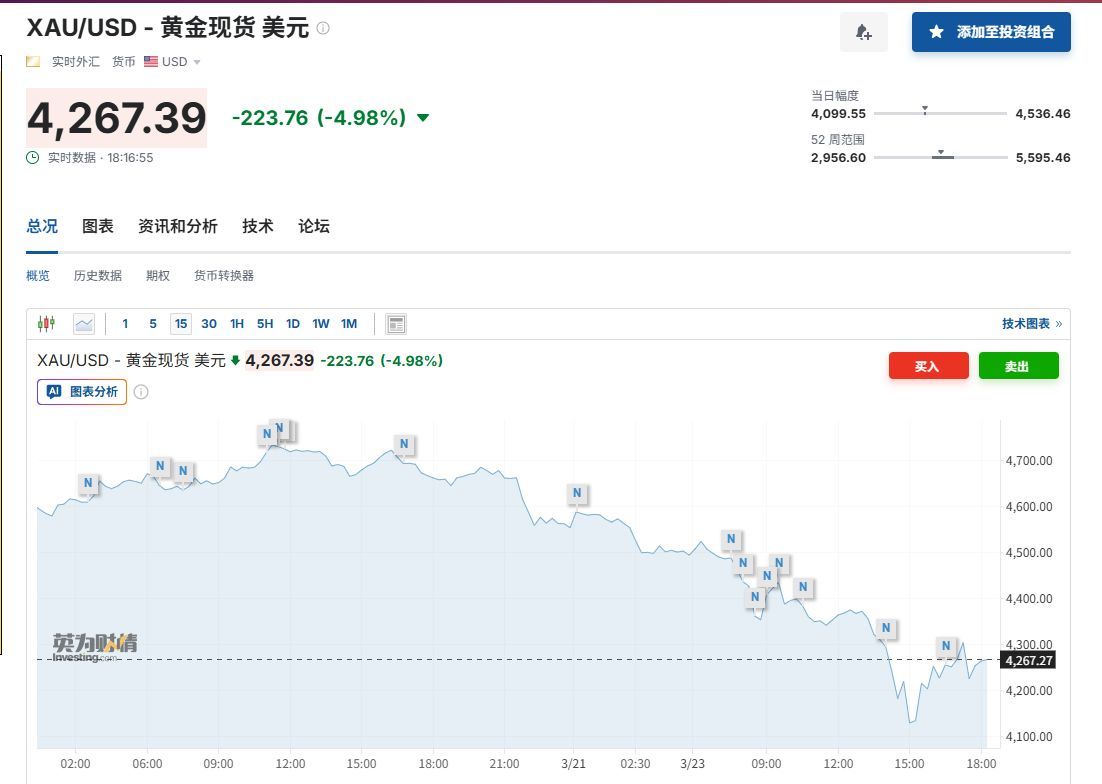
Task: Click info icon next to XAU/USD title
Action: pos(323,28)
